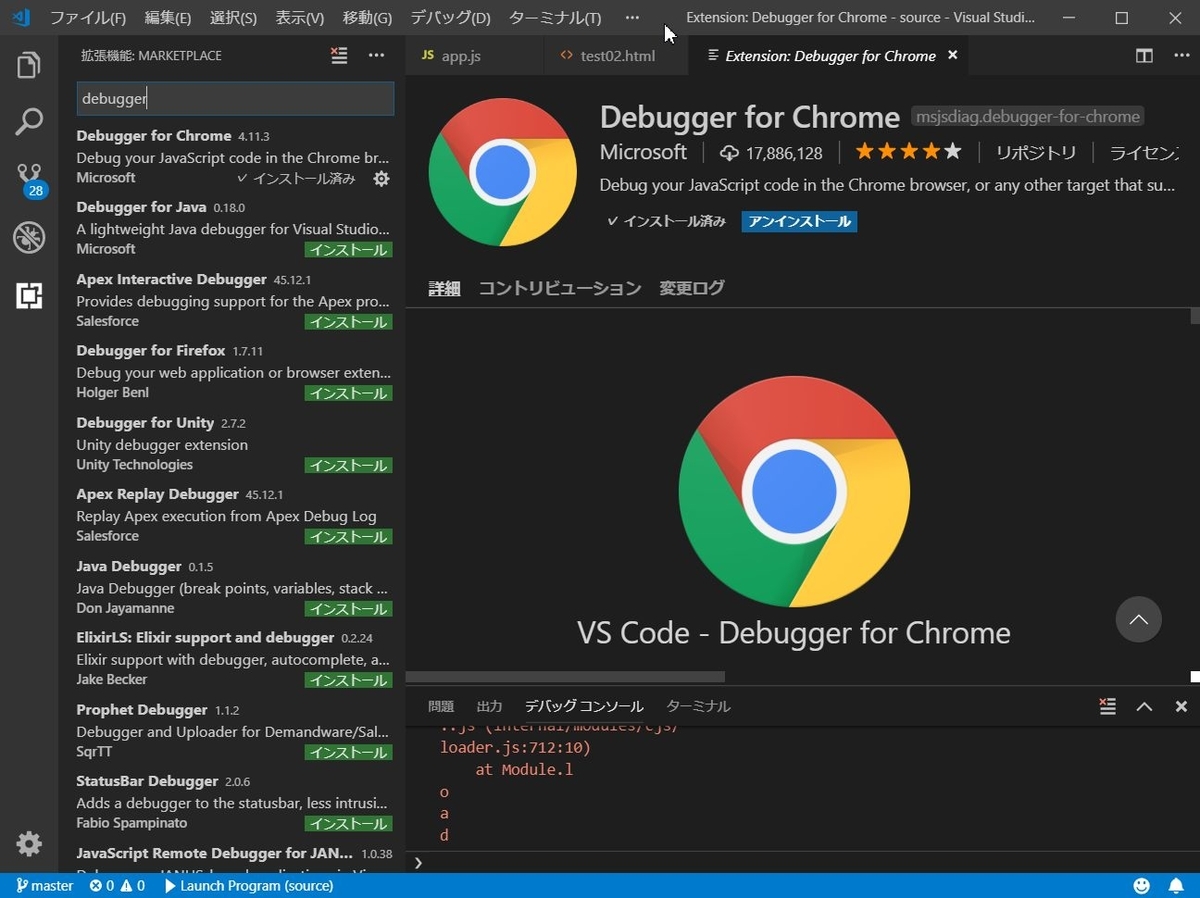This screenshot has width=1200, height=898.
Task: Open Source Control view with 28 badge
Action: (x=30, y=181)
